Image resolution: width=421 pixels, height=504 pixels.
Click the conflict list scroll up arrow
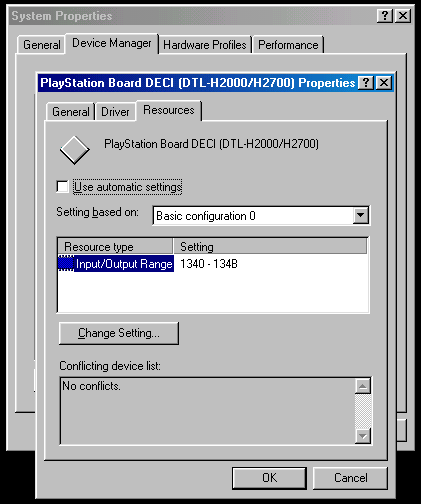pyautogui.click(x=363, y=386)
